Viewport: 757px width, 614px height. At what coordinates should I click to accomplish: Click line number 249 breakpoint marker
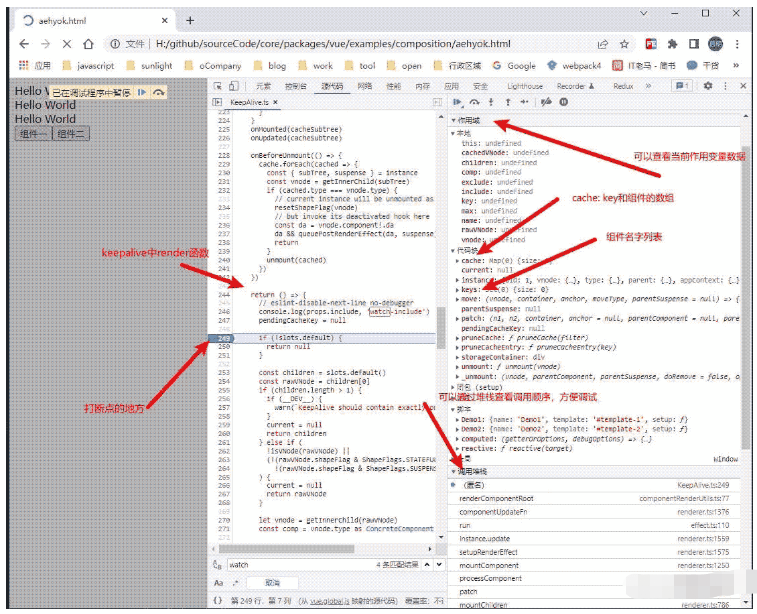click(221, 338)
